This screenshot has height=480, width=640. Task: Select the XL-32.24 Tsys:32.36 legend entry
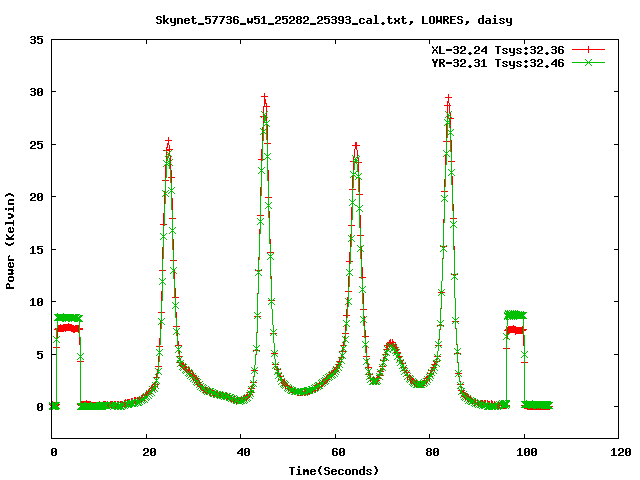click(x=498, y=50)
